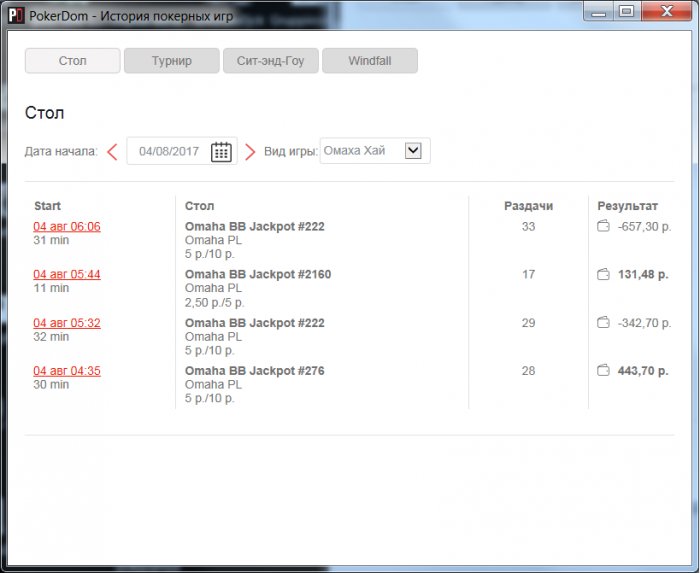Click wallet icon beside 131,48 р. result
The width and height of the screenshot is (700, 573).
pos(603,274)
